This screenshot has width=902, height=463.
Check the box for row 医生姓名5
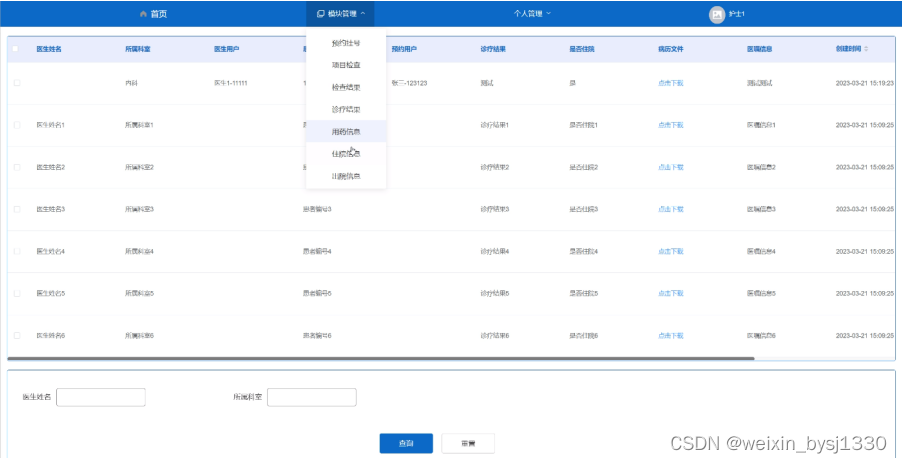(17, 293)
